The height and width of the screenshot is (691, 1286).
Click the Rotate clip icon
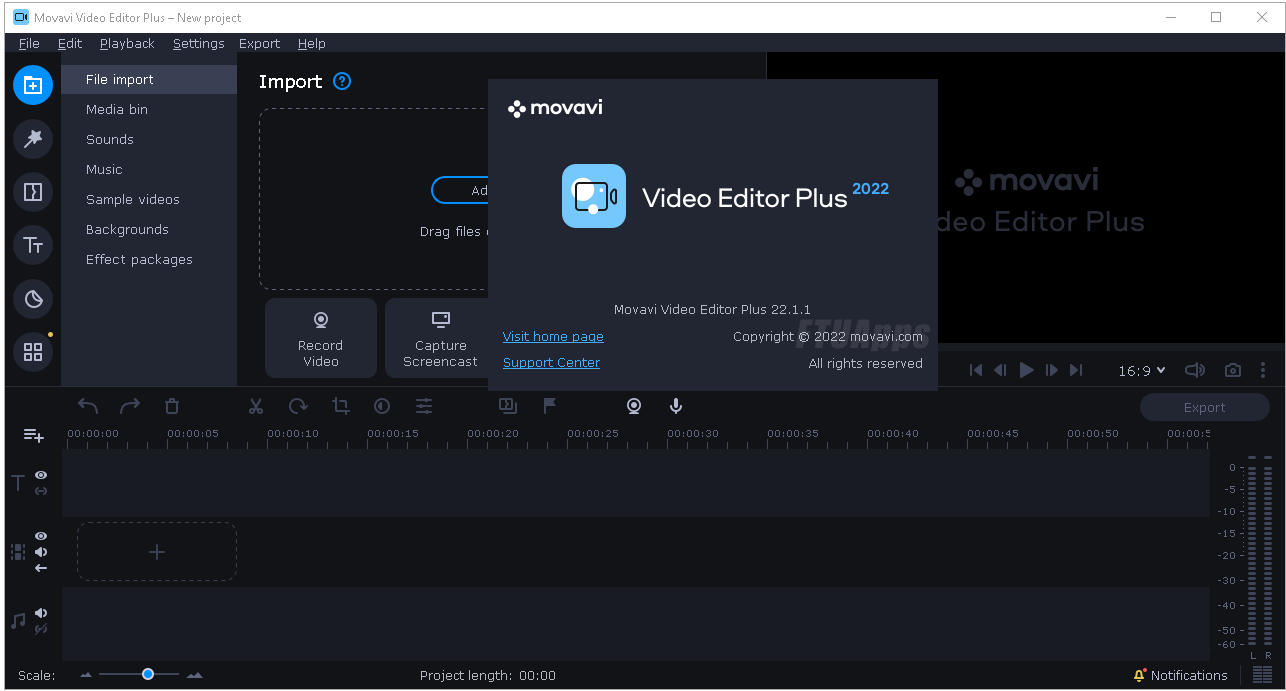tap(298, 406)
